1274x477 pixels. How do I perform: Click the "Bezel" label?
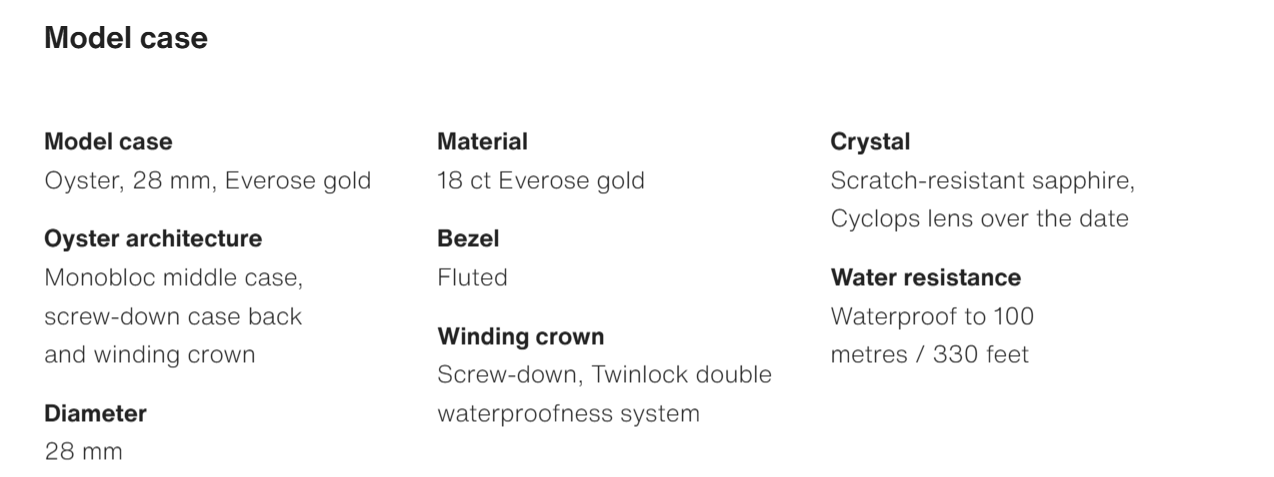468,239
